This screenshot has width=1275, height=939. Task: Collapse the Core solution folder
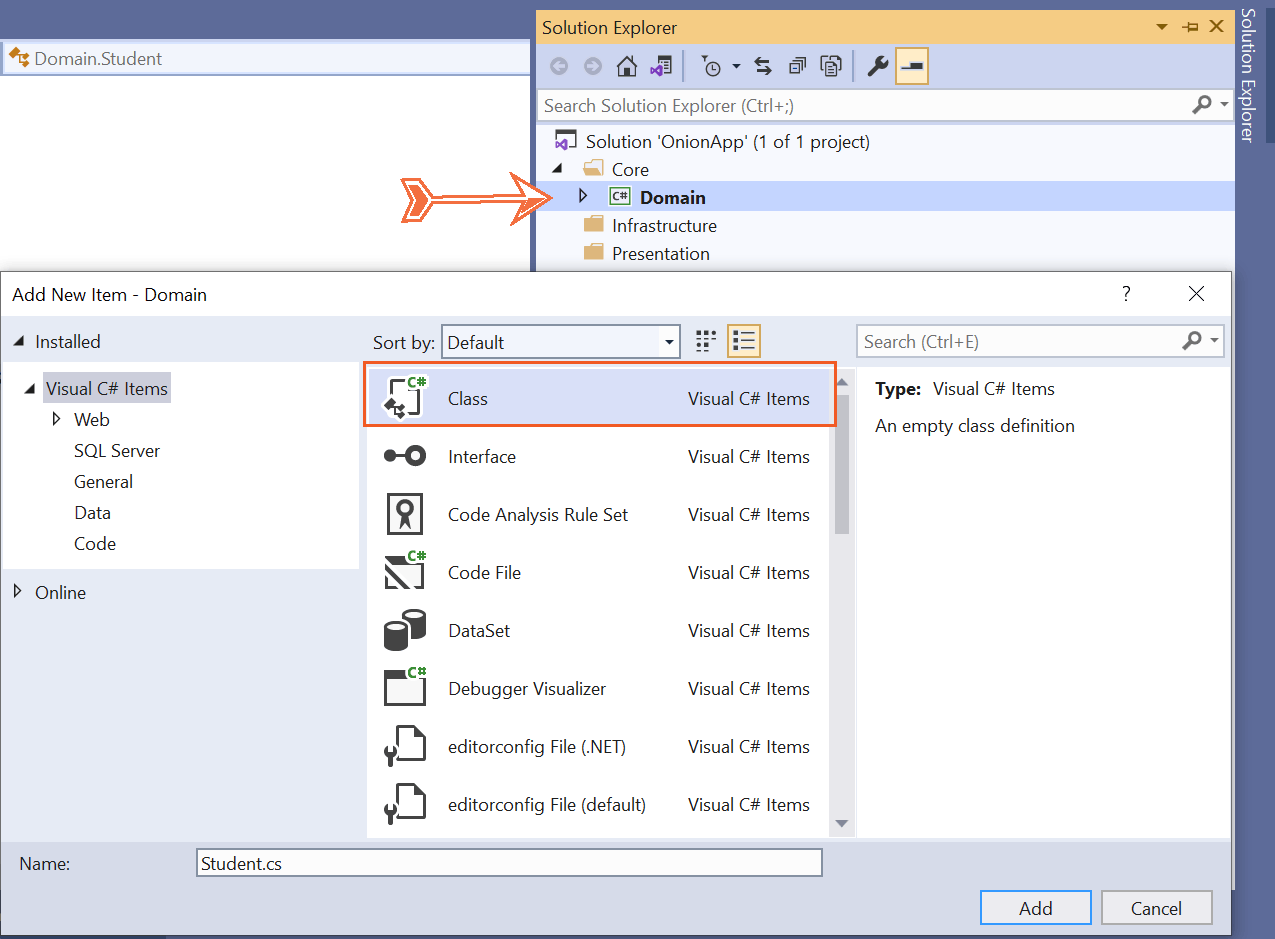(557, 169)
